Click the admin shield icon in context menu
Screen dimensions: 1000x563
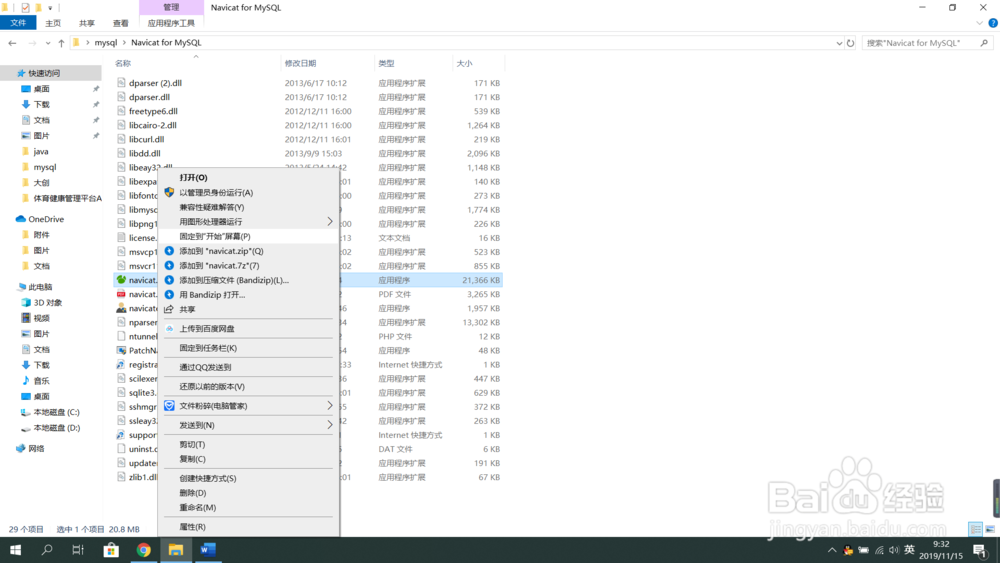169,192
